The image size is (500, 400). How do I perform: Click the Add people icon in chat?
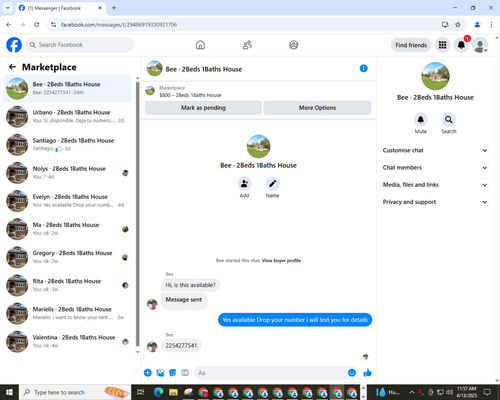click(x=244, y=184)
